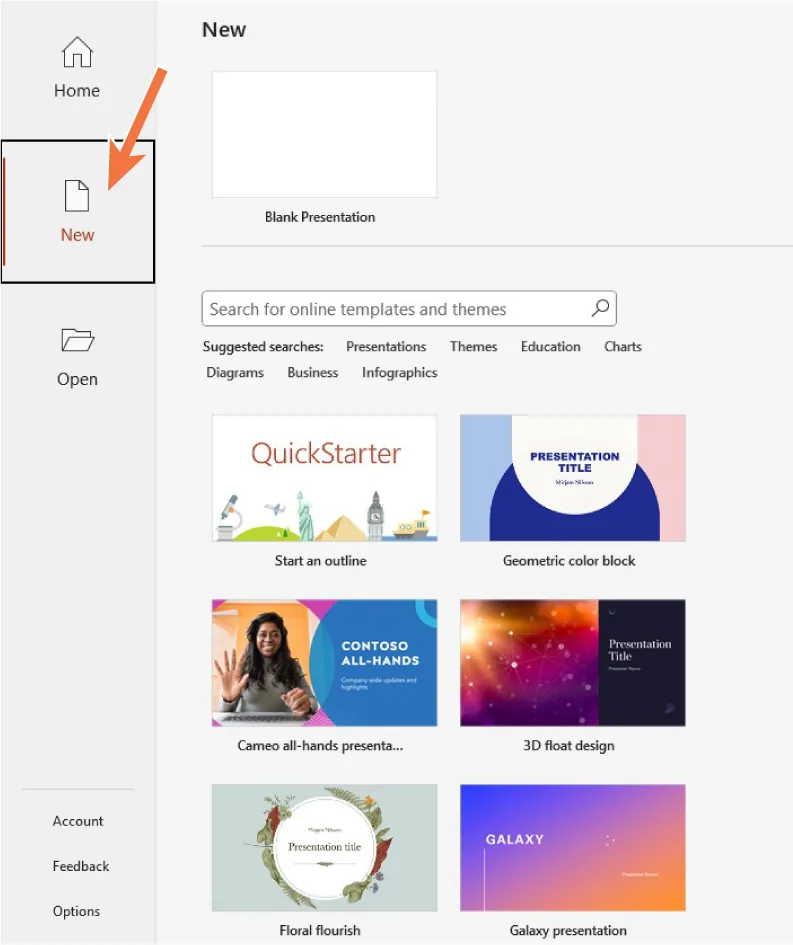The height and width of the screenshot is (945, 793).
Task: Select the New document icon
Action: 77,196
